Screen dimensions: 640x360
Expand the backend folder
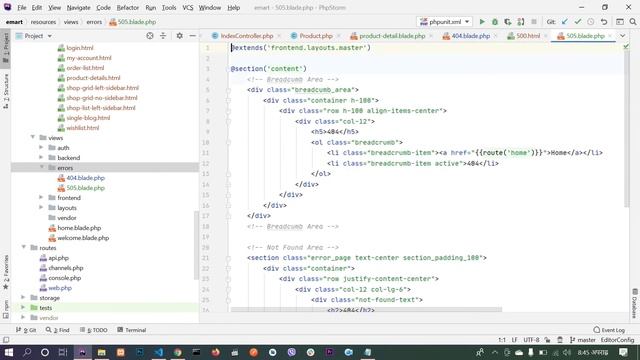[41, 158]
